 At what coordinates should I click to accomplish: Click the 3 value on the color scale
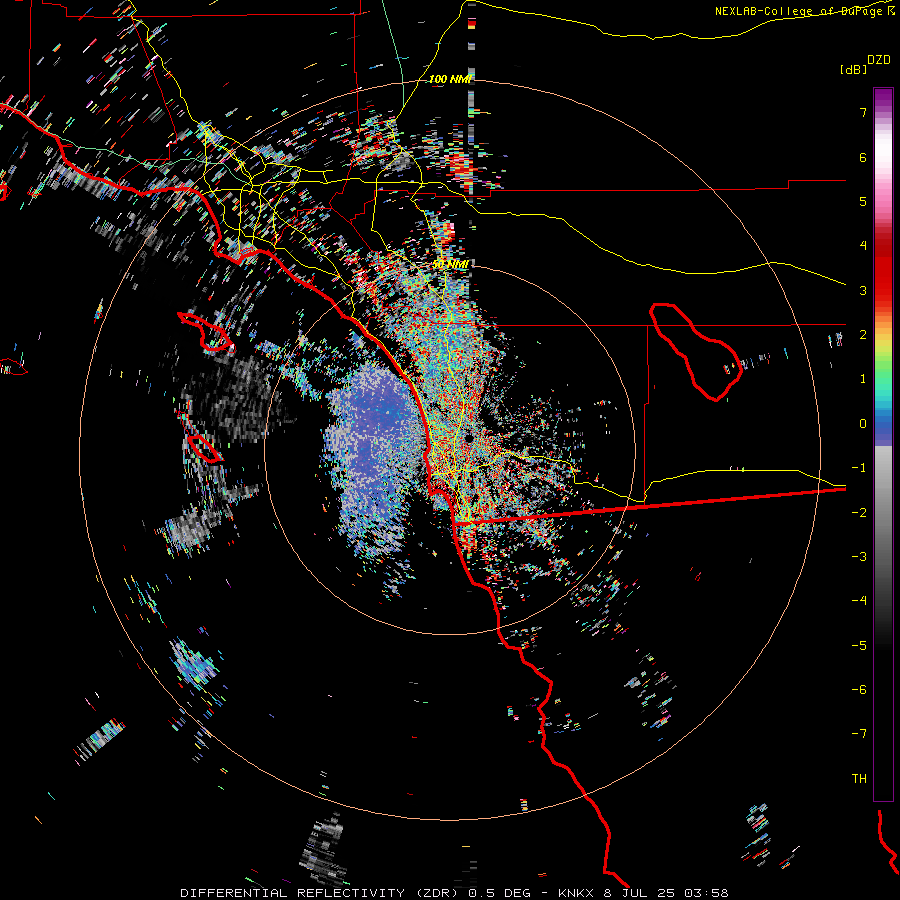[863, 290]
